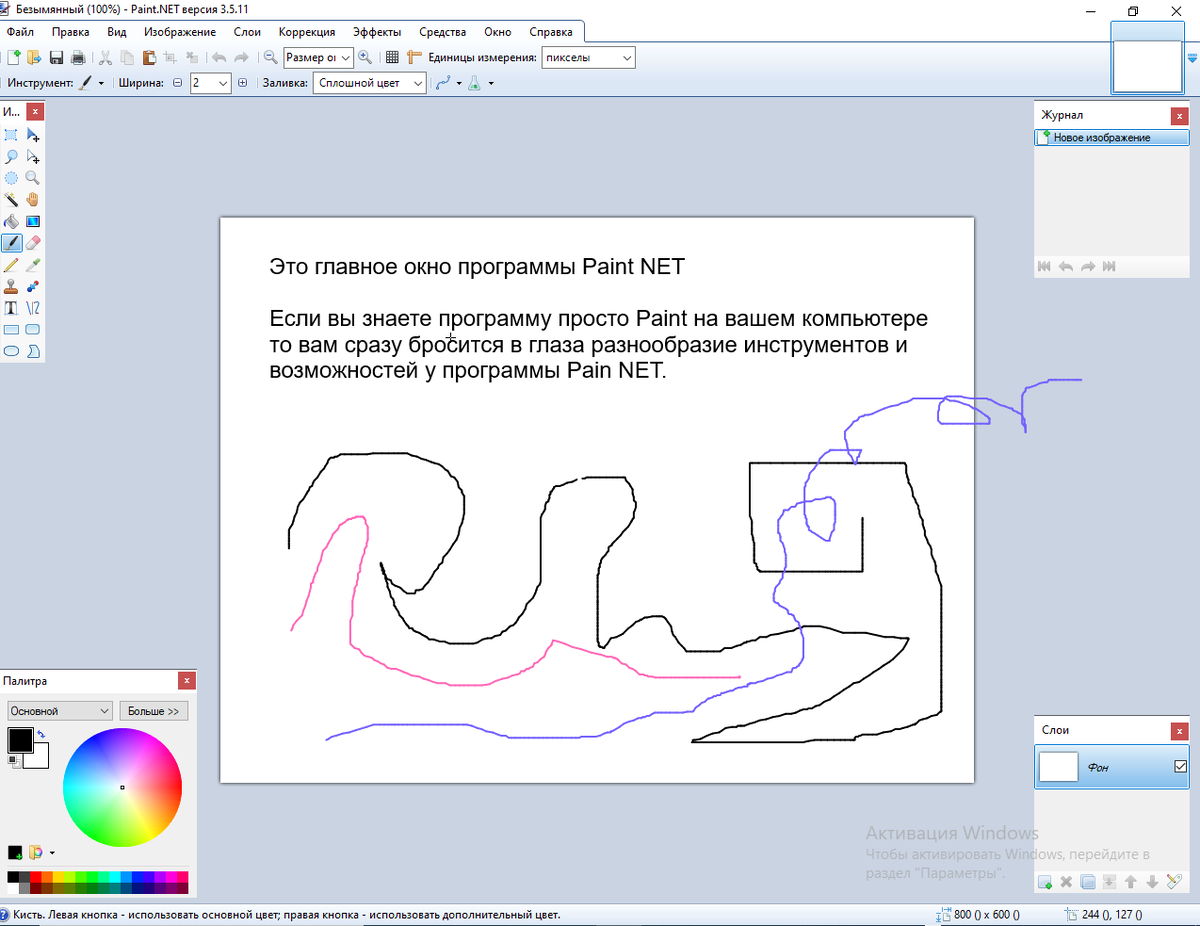Select the Move Selection tool
This screenshot has width=1200, height=926.
(33, 157)
